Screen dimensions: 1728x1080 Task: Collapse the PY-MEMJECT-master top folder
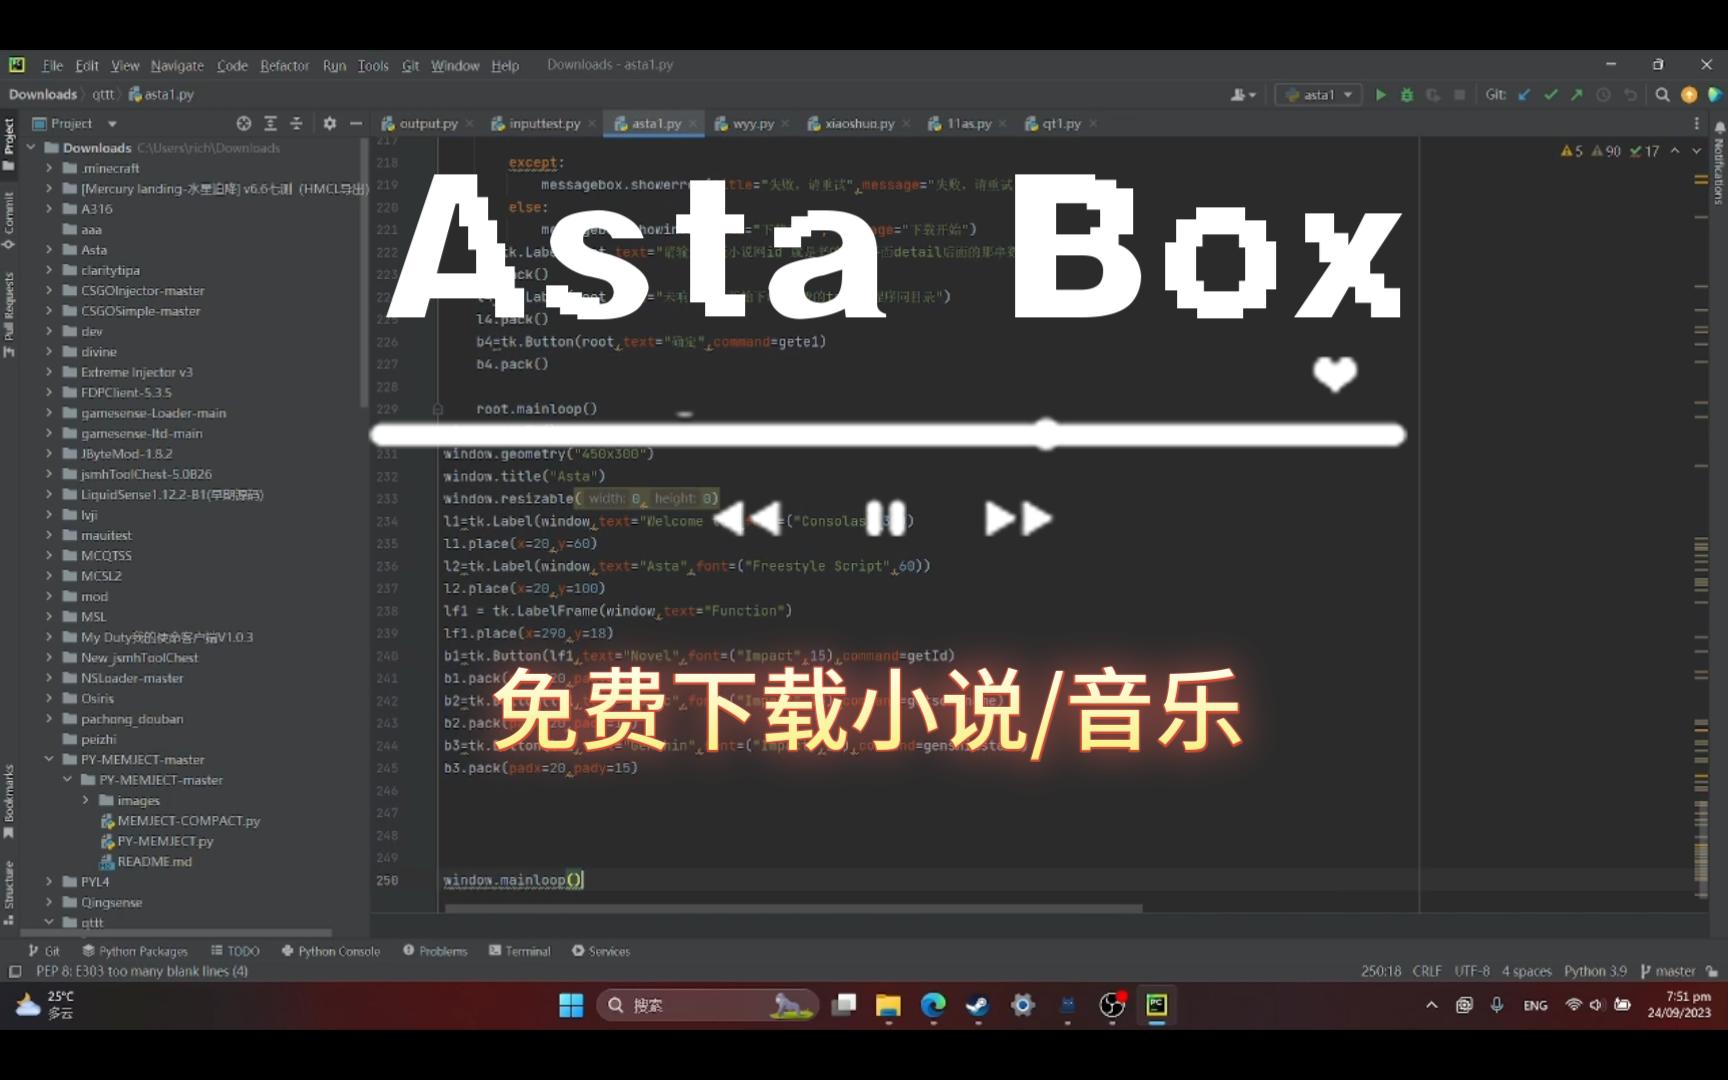click(x=49, y=759)
